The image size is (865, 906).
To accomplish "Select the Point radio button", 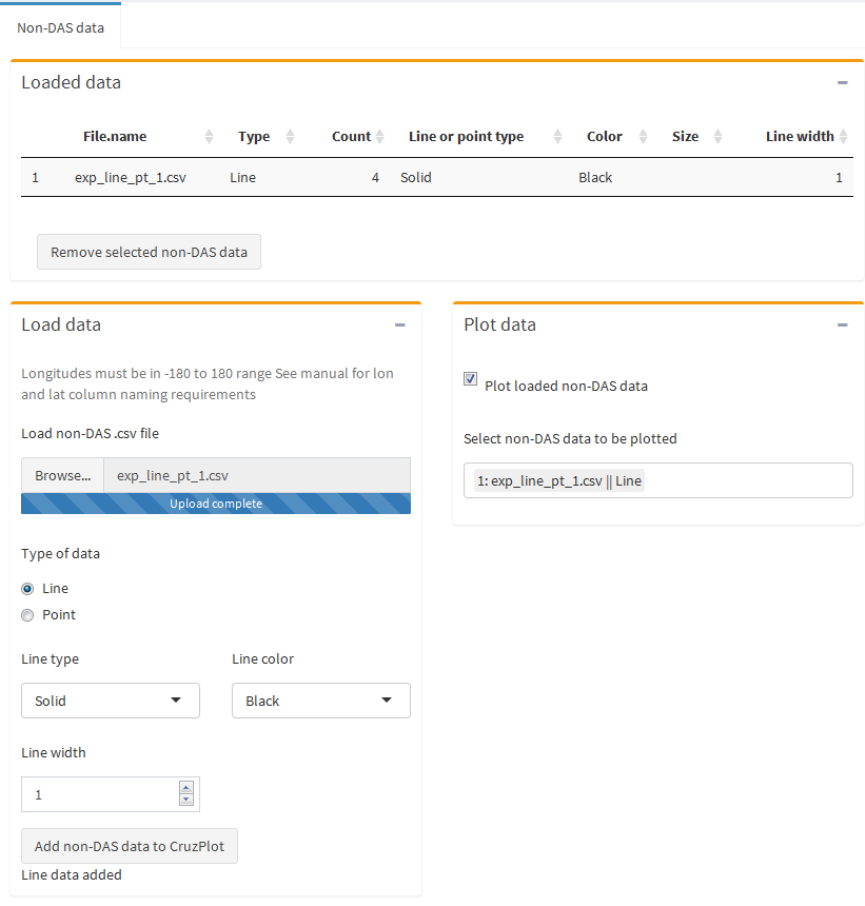I will point(27,615).
